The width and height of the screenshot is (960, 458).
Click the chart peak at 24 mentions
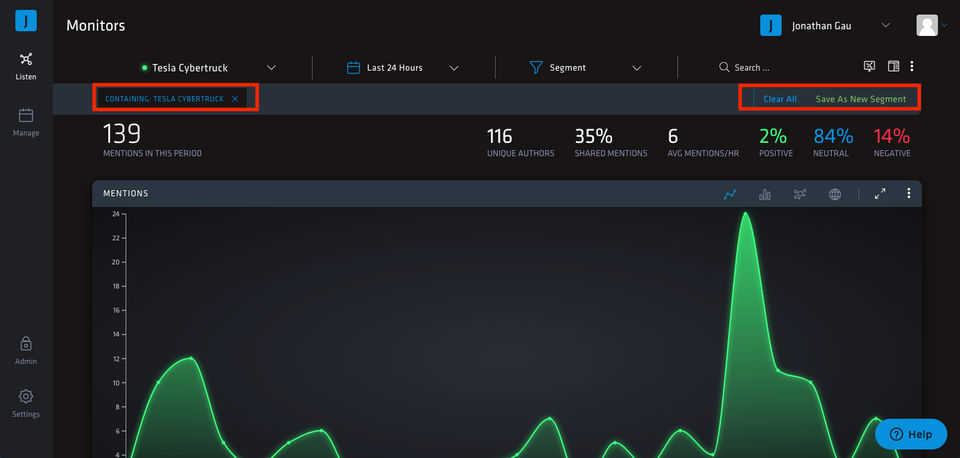(745, 214)
